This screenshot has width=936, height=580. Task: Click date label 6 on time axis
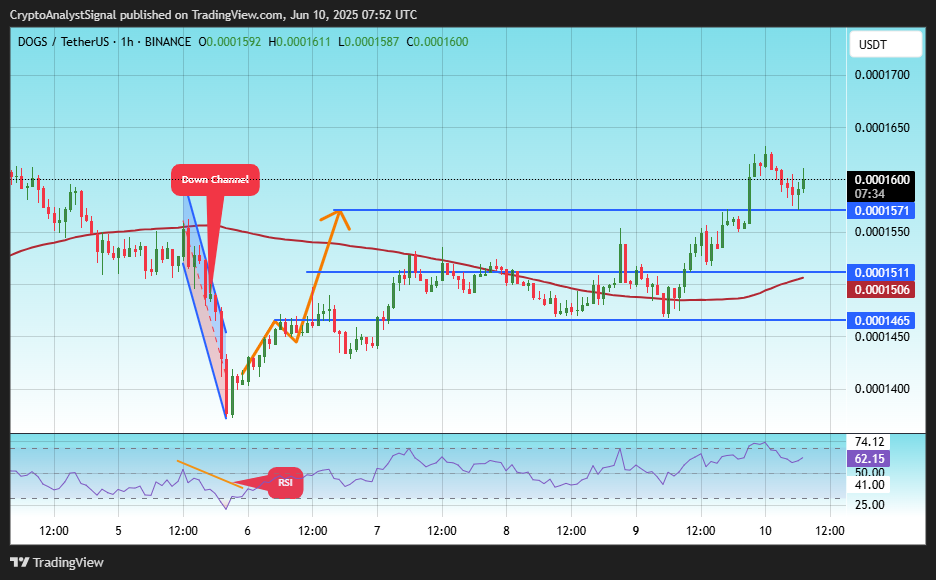(247, 530)
